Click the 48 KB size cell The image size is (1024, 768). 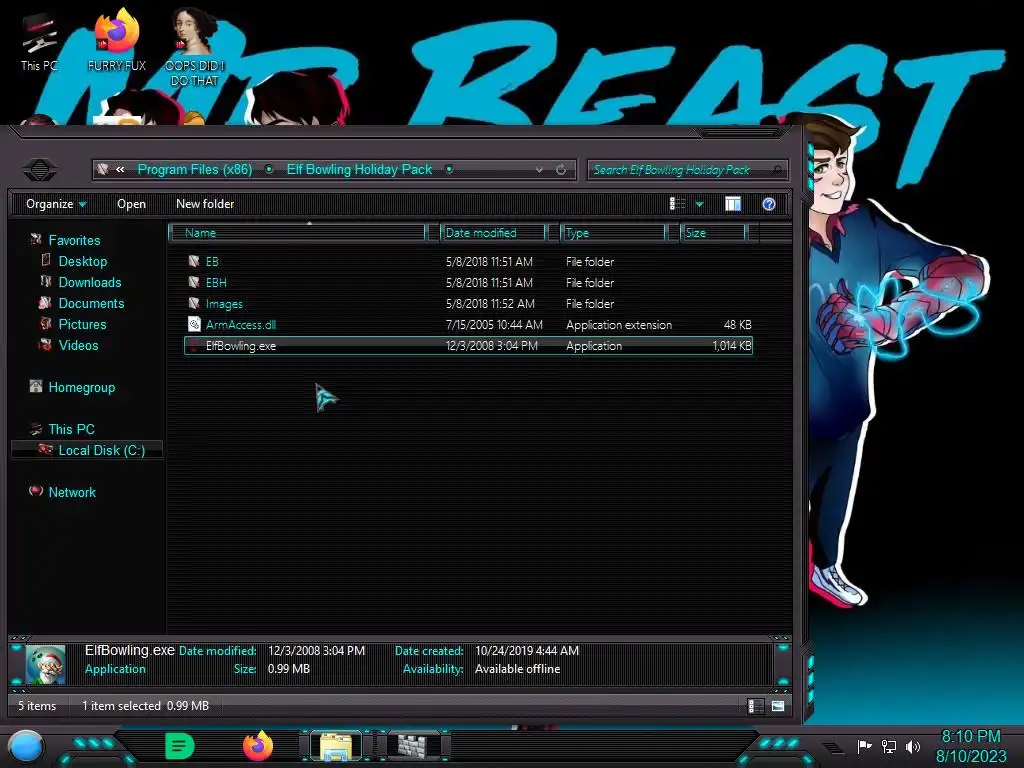point(737,325)
